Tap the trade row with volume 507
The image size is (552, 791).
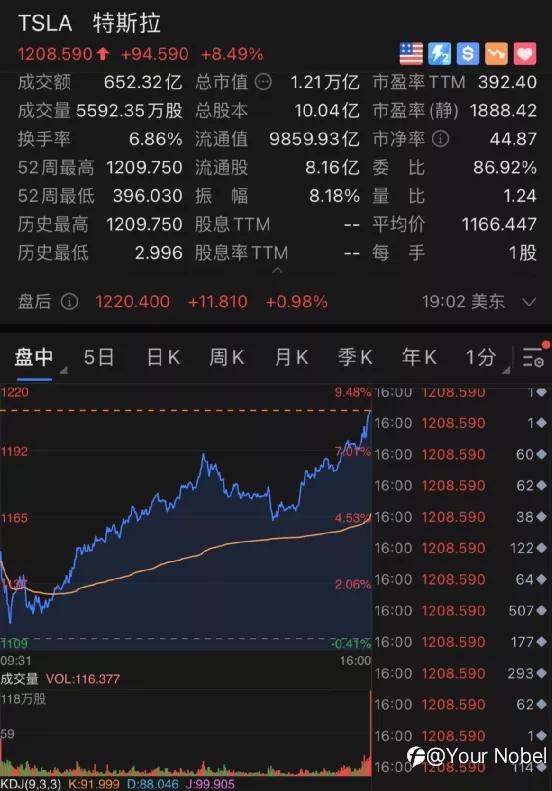[x=461, y=611]
